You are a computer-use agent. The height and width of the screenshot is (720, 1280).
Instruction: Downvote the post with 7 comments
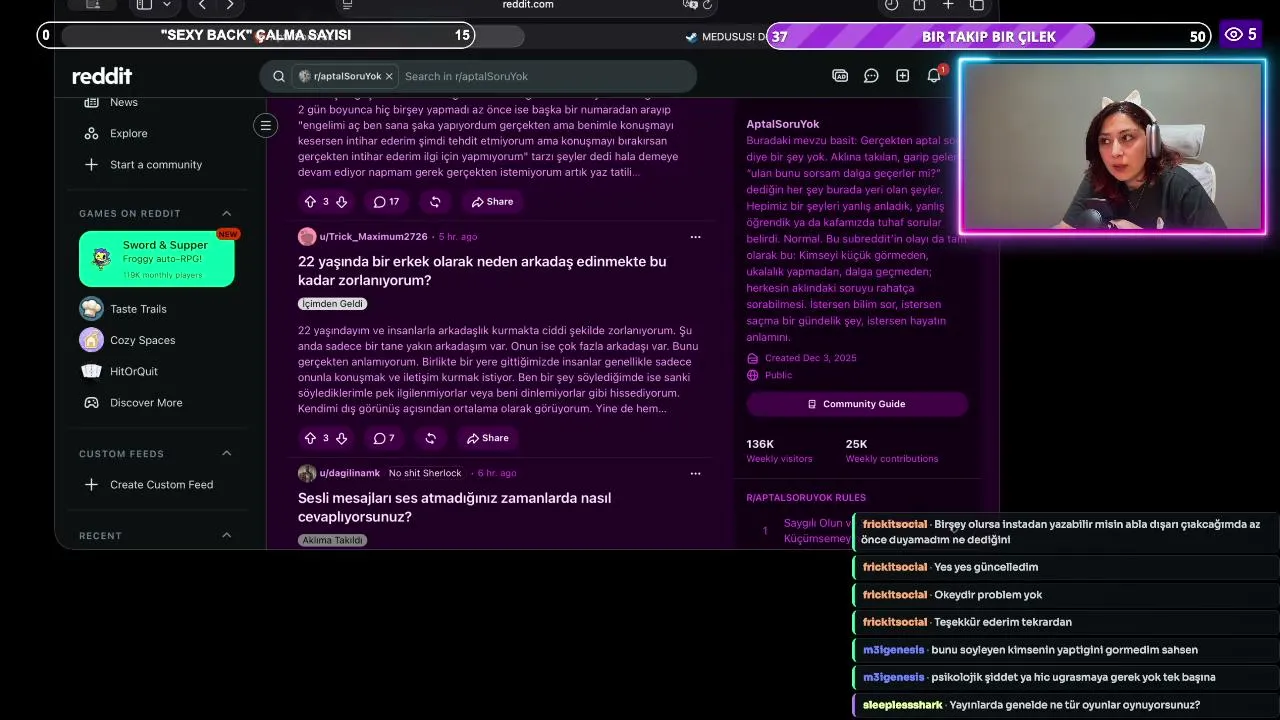pos(341,438)
